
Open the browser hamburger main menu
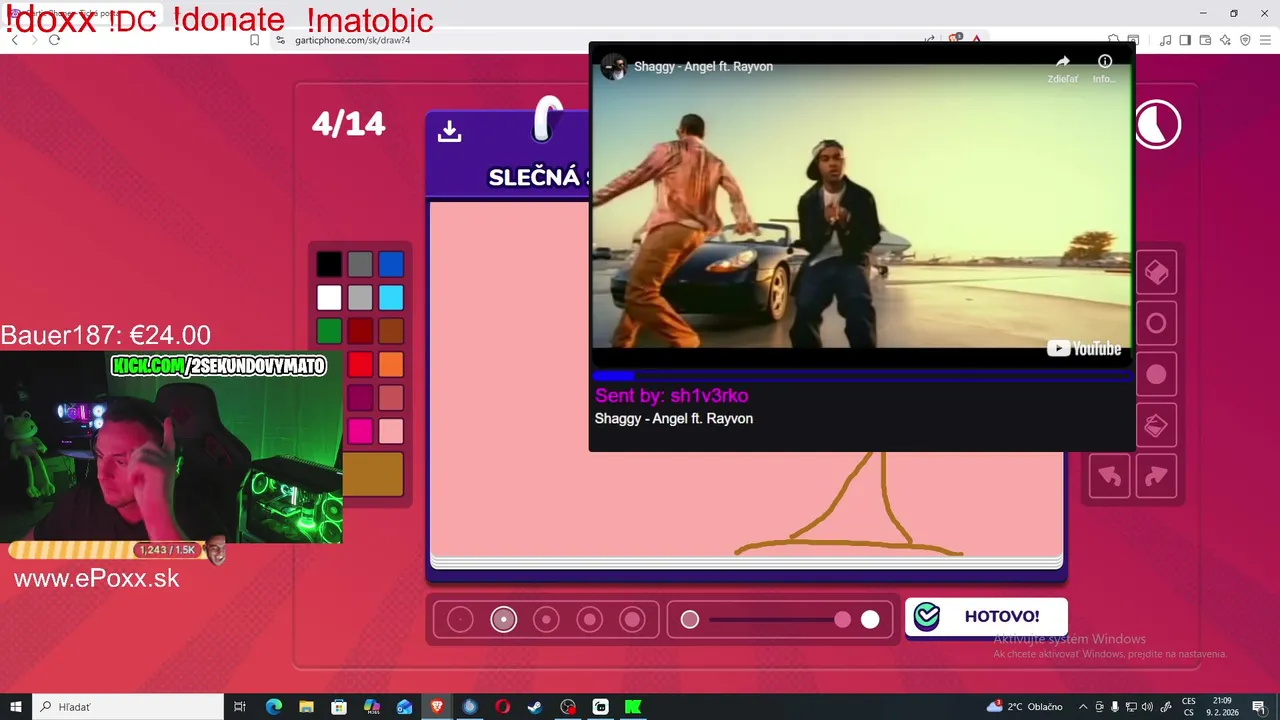point(1265,40)
